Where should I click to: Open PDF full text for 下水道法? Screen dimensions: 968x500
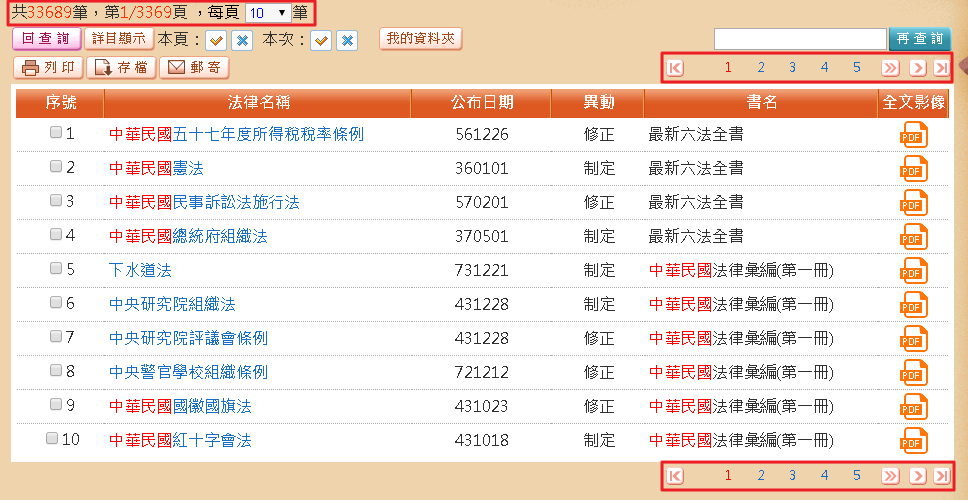point(914,270)
